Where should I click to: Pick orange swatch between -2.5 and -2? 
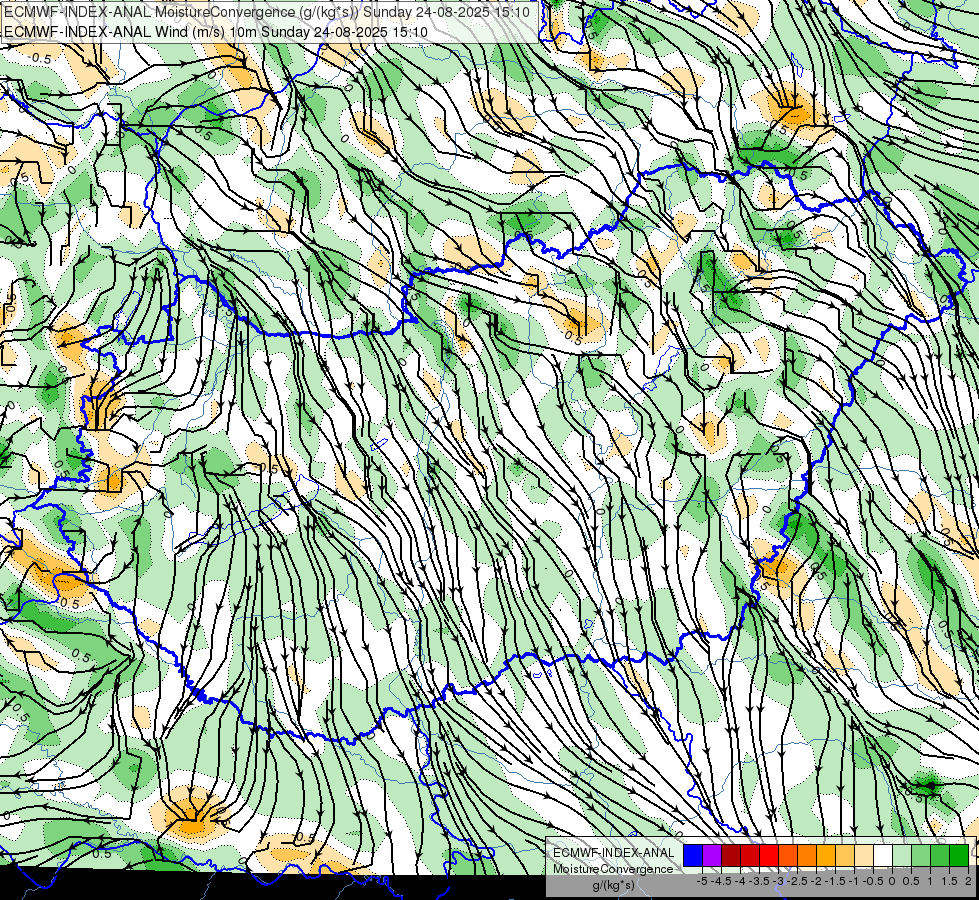click(807, 856)
